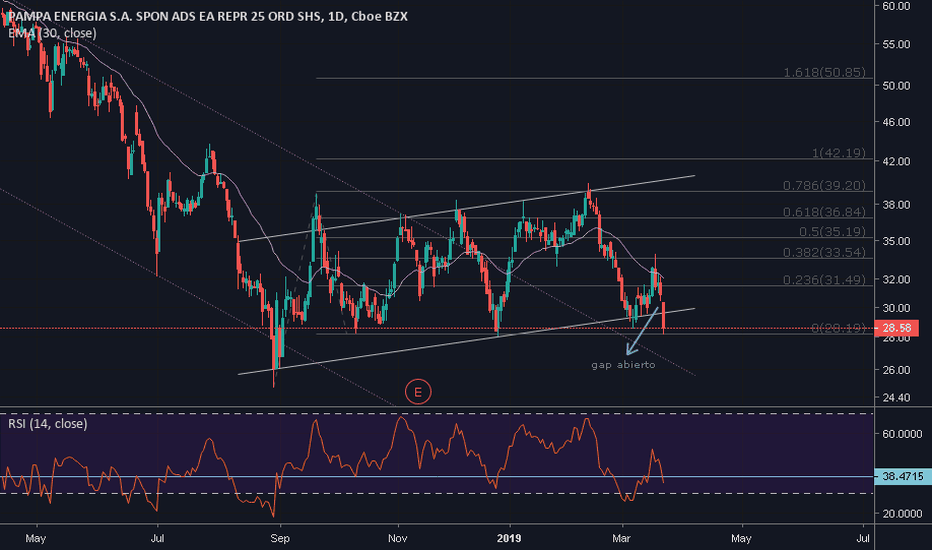The height and width of the screenshot is (550, 932).
Task: Click the 'Sep' time axis label
Action: point(280,538)
